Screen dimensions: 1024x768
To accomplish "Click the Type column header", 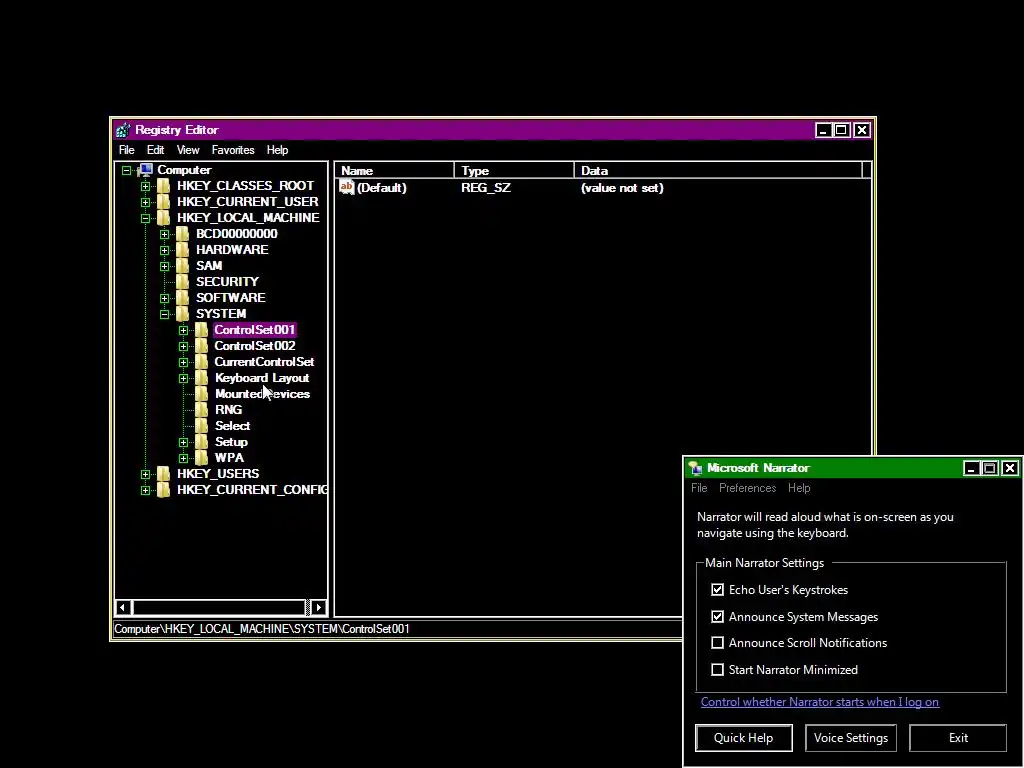I will pos(514,170).
